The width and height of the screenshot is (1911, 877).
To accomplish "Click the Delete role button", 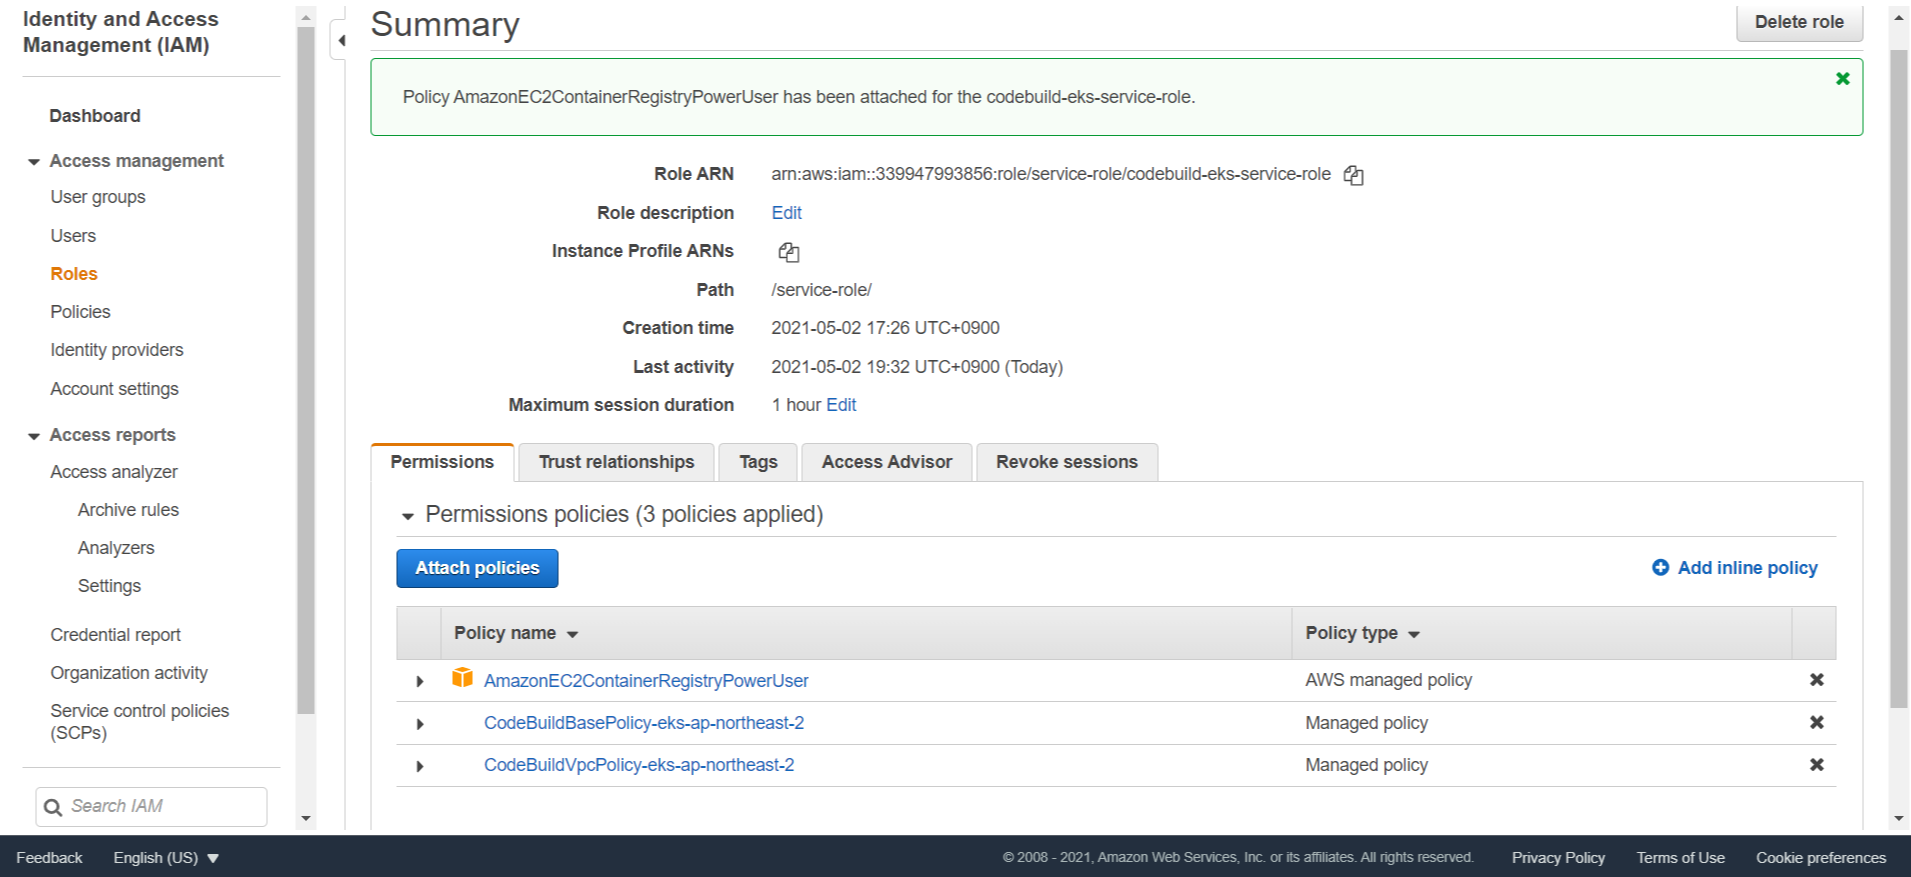I will tap(1799, 22).
